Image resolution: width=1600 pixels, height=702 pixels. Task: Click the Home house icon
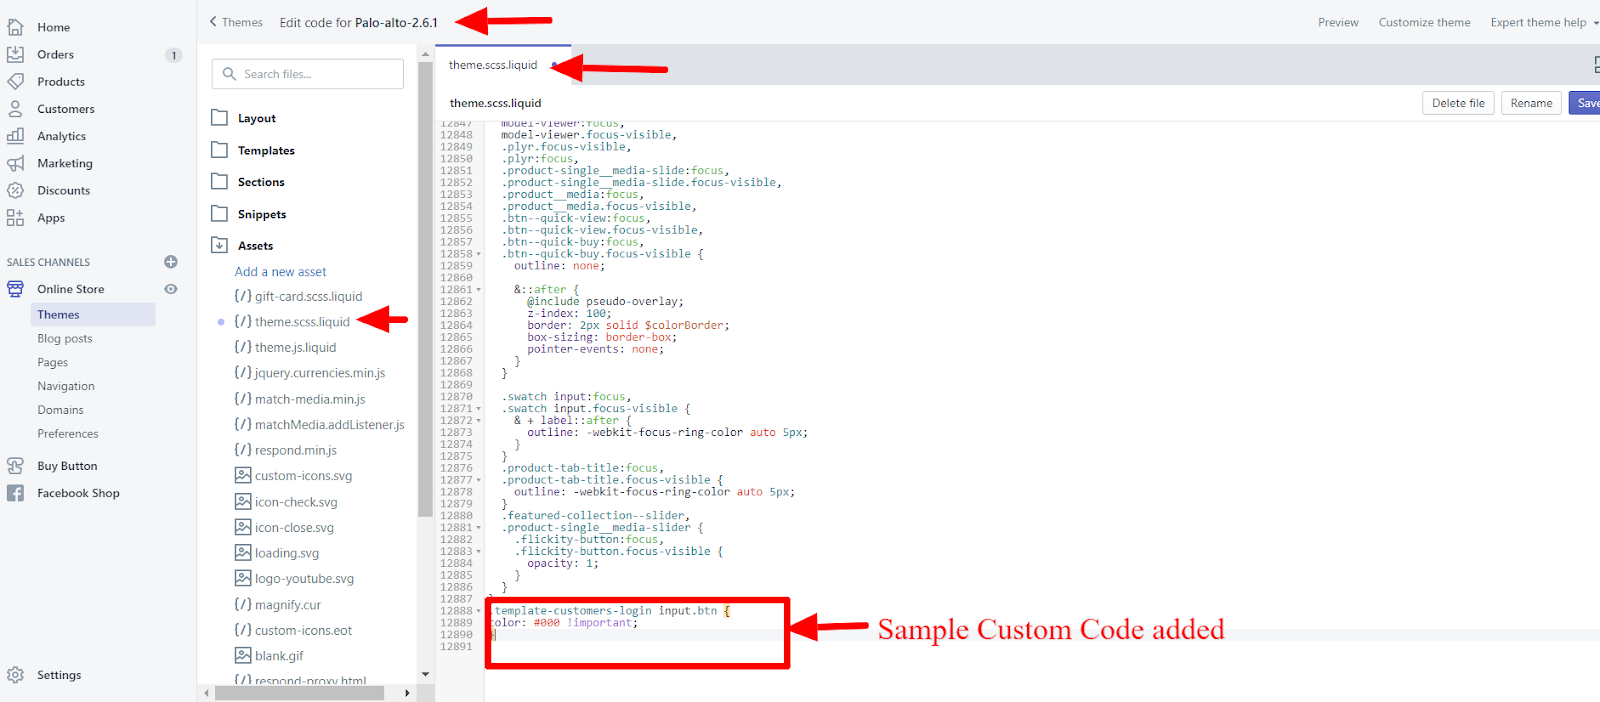[15, 27]
